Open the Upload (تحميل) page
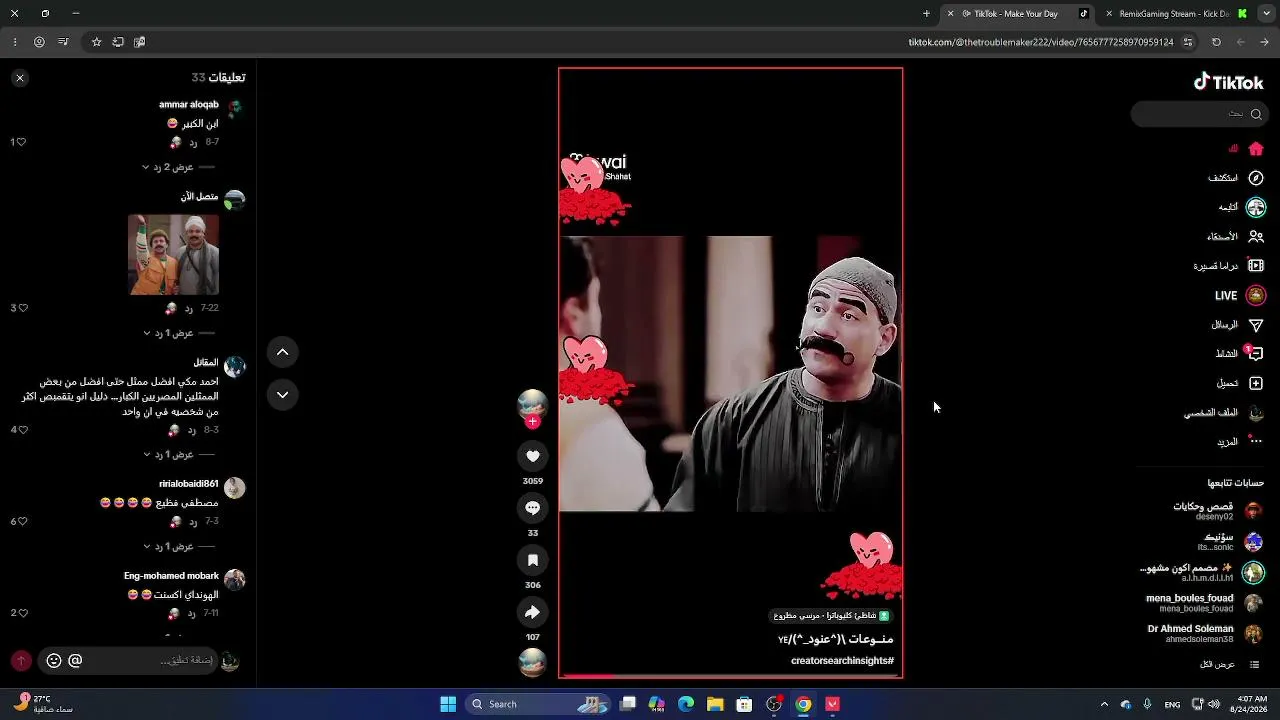The image size is (1280, 720). (1240, 383)
